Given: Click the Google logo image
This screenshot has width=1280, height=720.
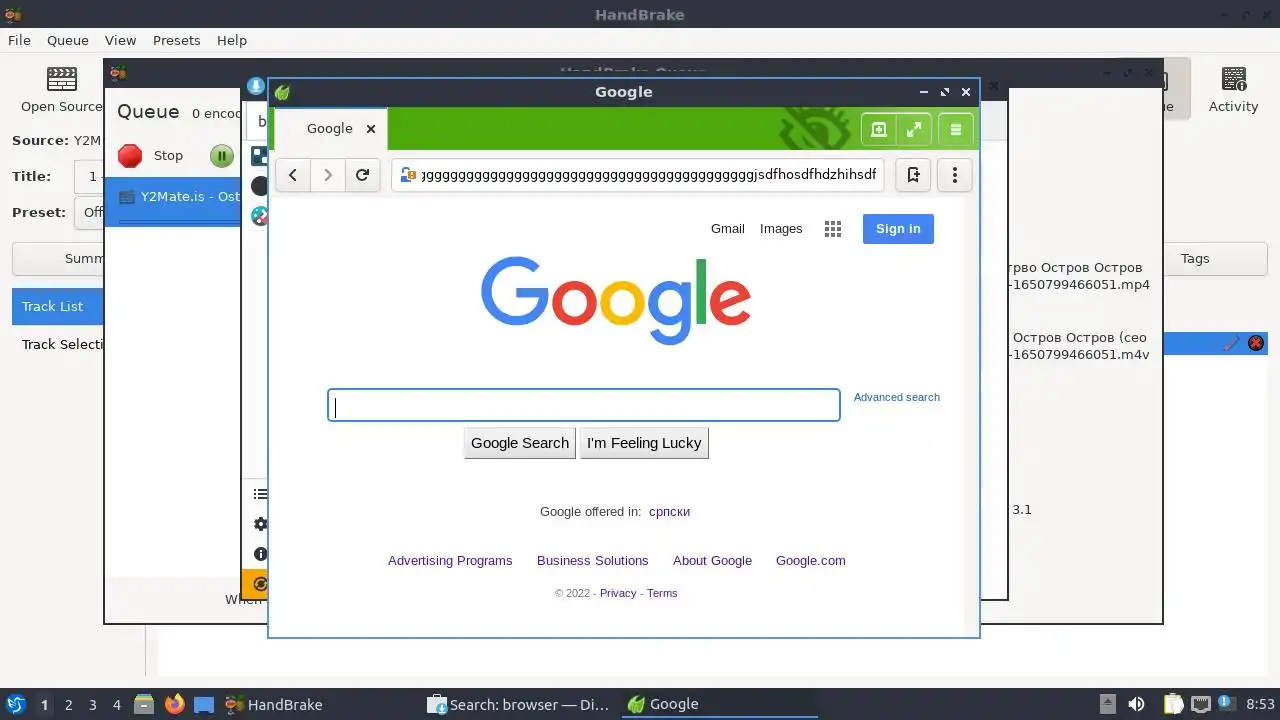Looking at the screenshot, I should coord(616,300).
